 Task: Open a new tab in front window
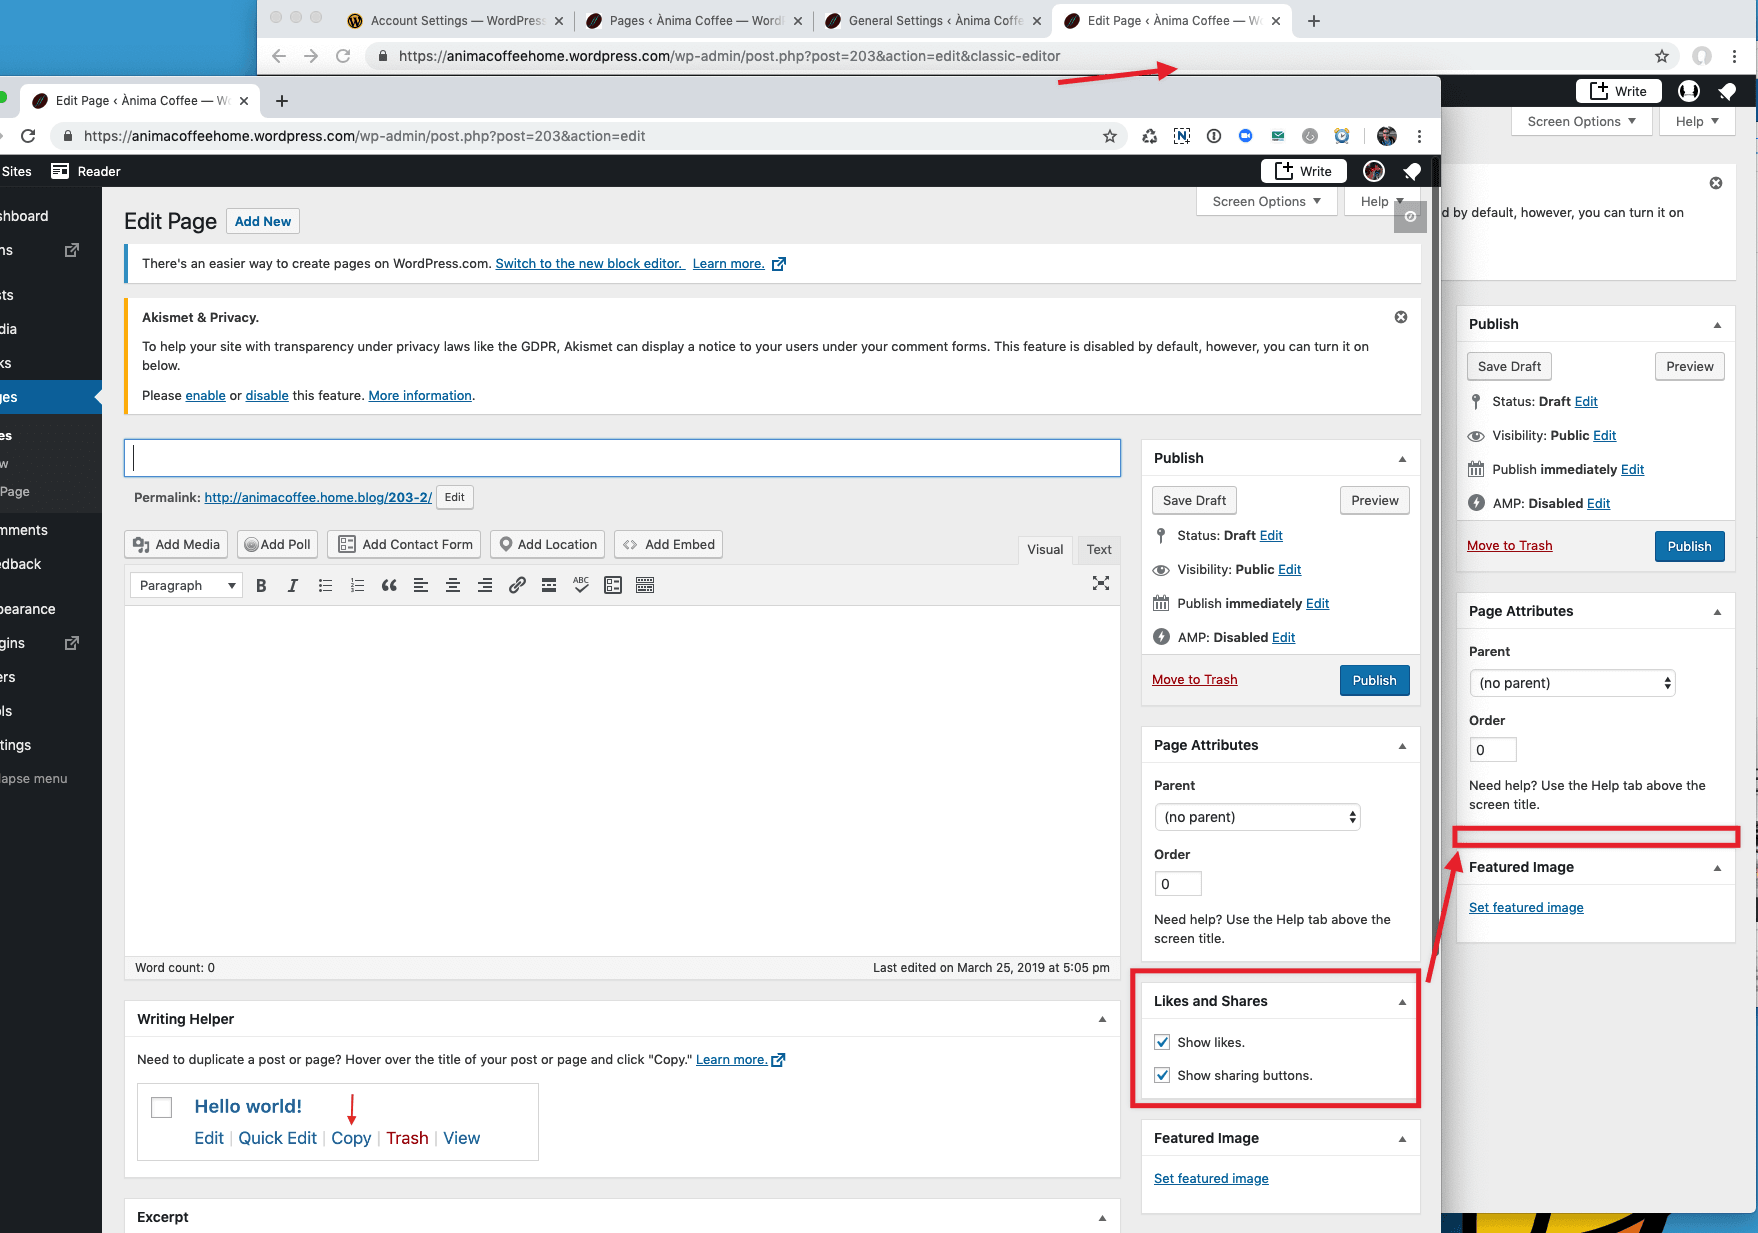[282, 101]
